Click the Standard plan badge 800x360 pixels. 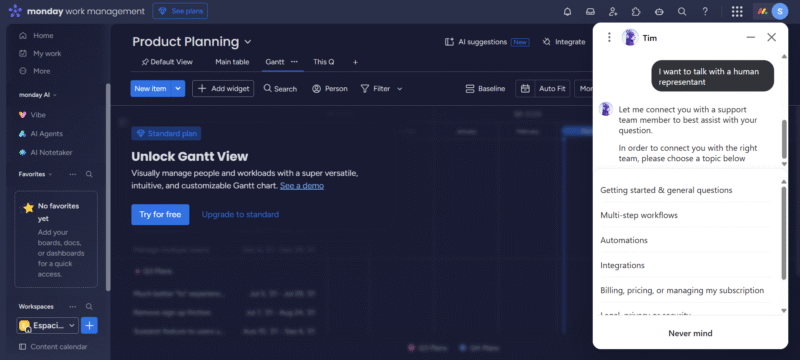[166, 134]
